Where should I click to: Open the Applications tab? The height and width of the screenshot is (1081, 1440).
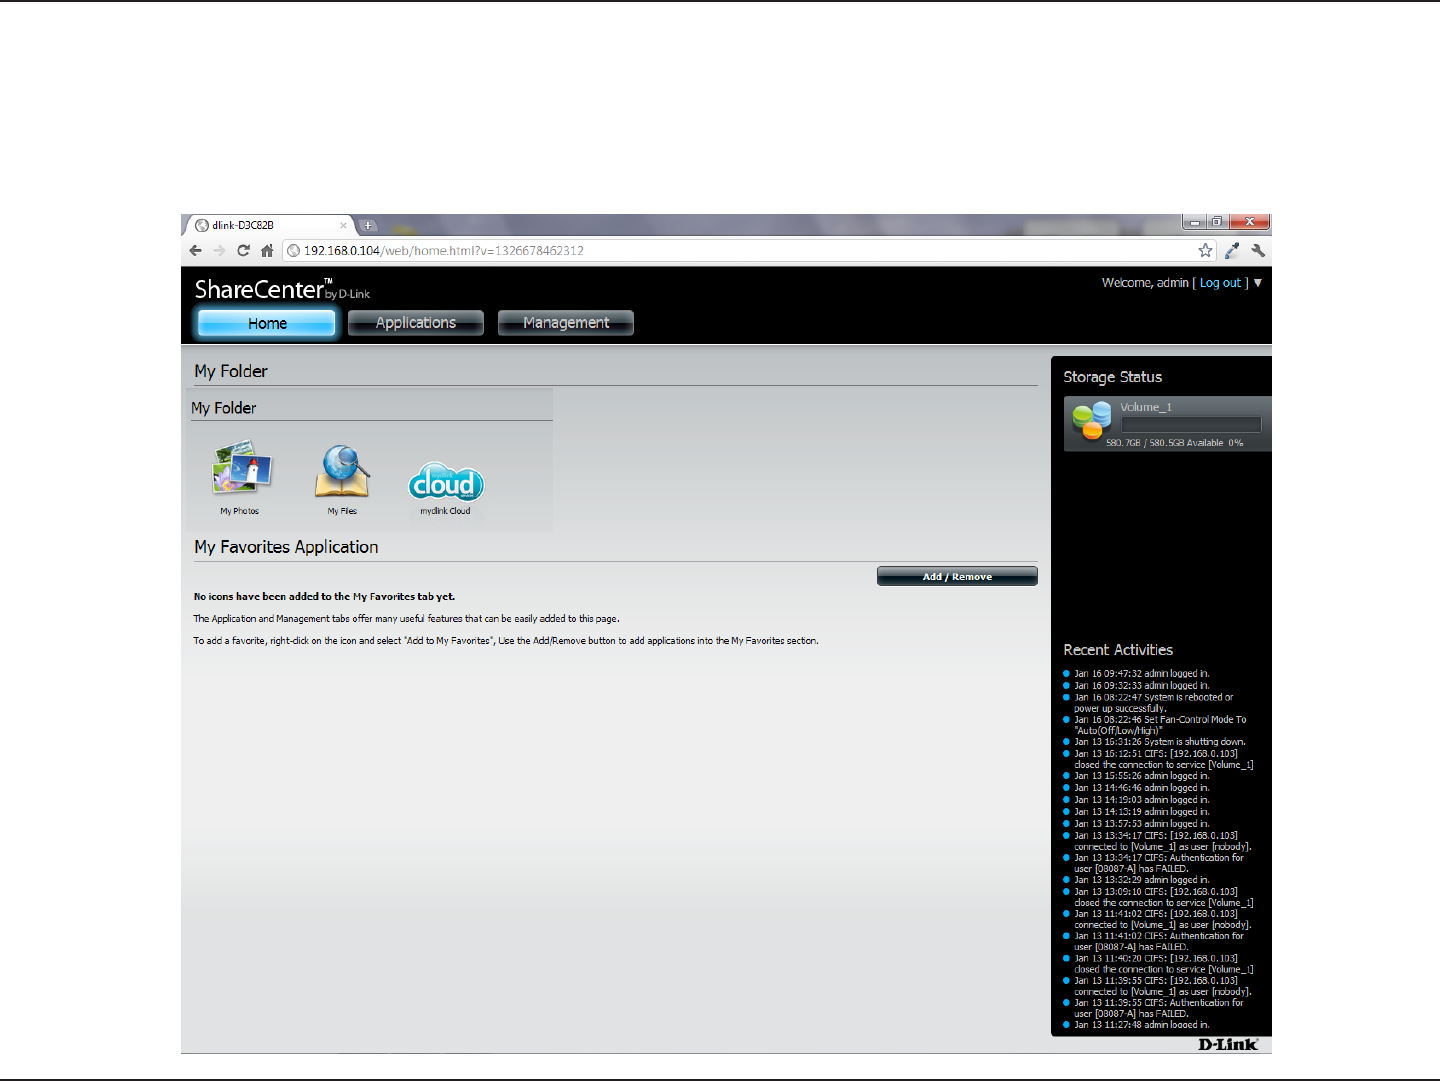pyautogui.click(x=416, y=323)
